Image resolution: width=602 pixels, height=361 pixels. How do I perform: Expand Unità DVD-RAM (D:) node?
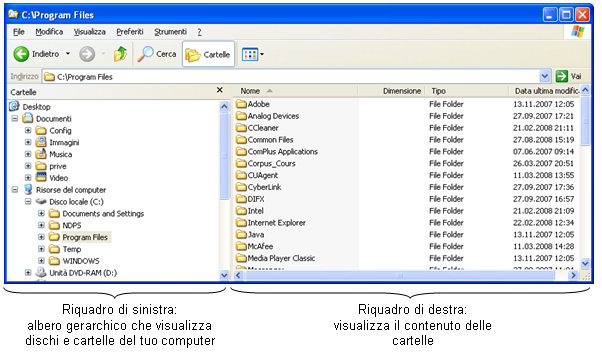click(x=28, y=273)
